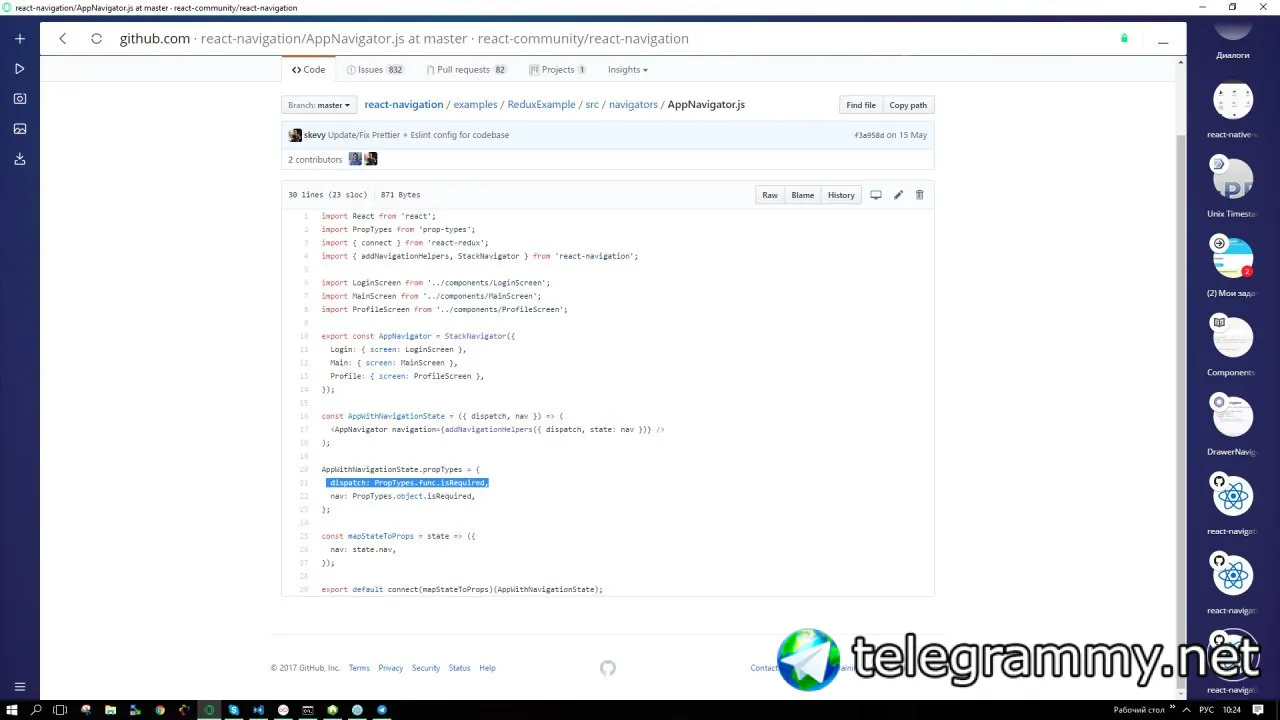Open file in GitHub Desktop via monitor icon

[875, 195]
